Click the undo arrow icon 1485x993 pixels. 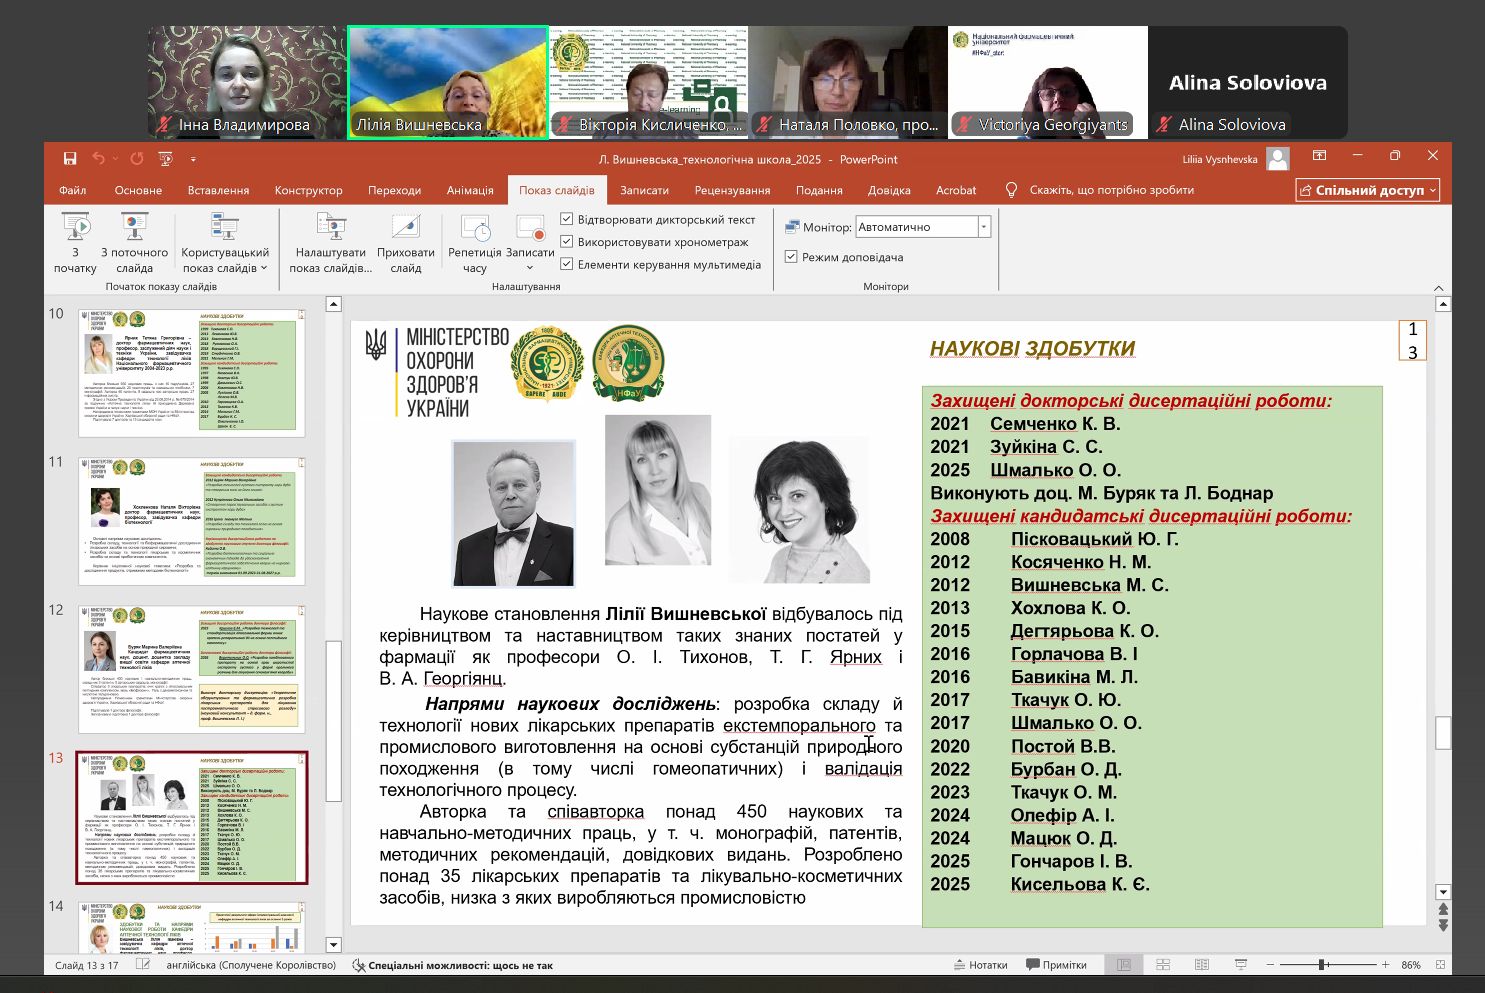[x=98, y=158]
